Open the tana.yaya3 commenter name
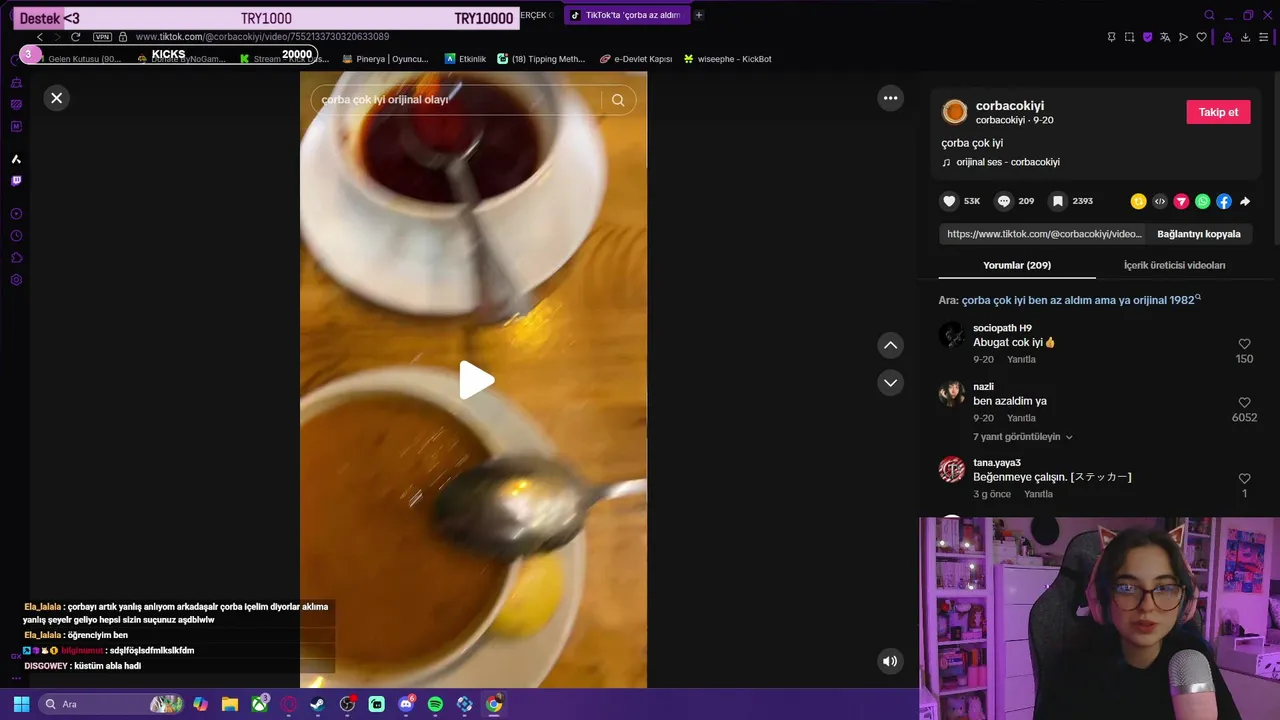 coord(997,463)
